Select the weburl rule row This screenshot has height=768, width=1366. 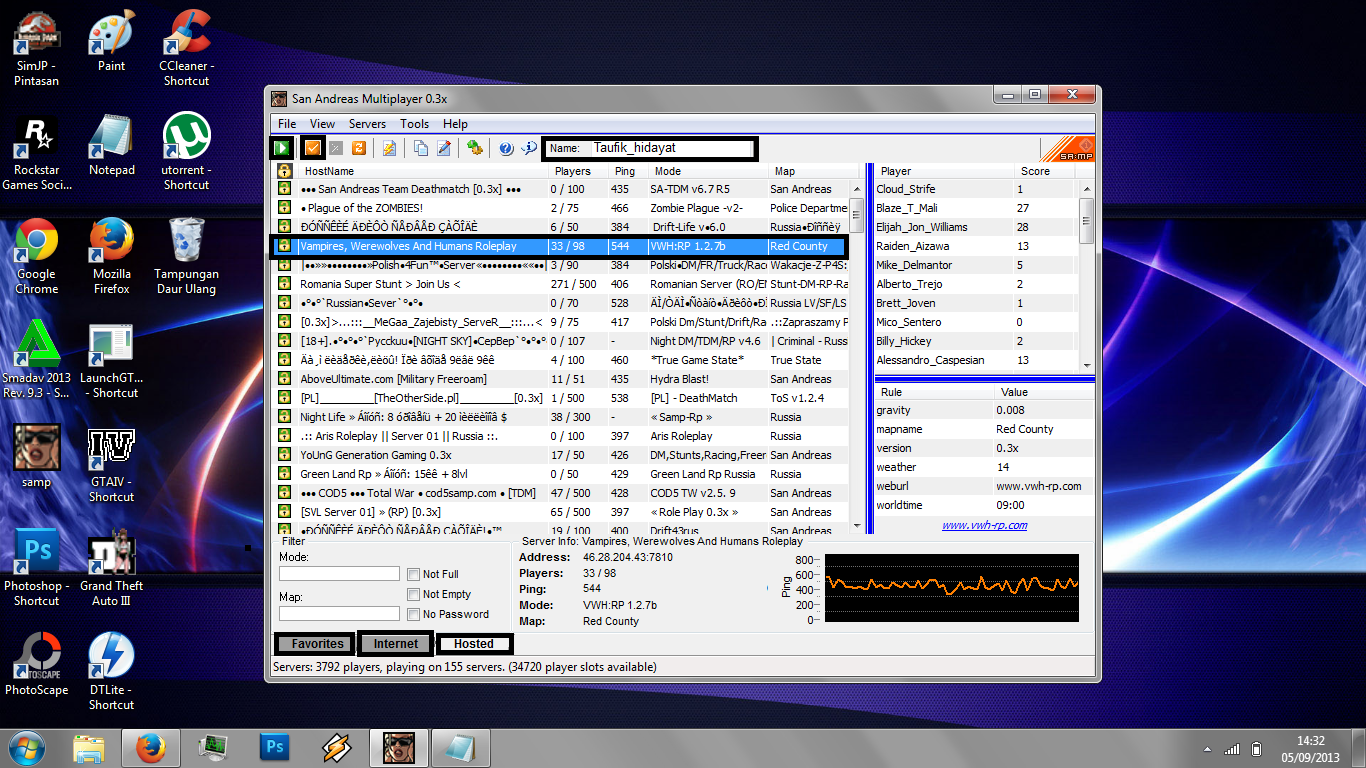click(984, 486)
